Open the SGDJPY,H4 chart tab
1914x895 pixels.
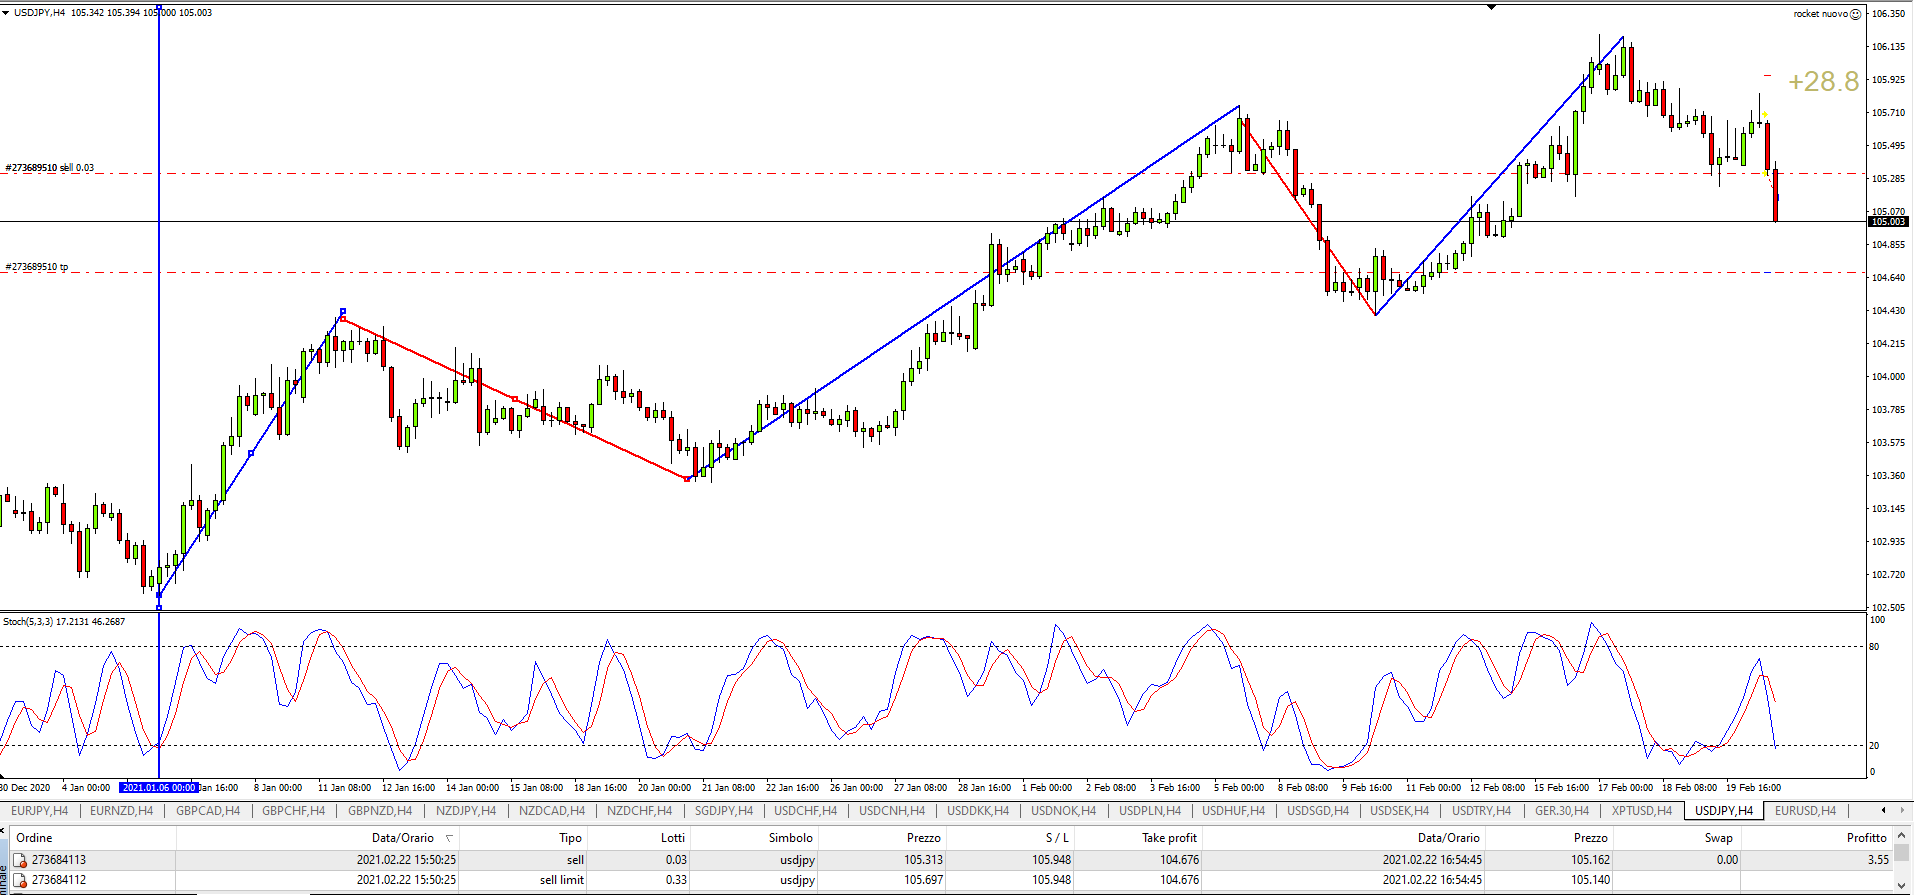(x=724, y=811)
